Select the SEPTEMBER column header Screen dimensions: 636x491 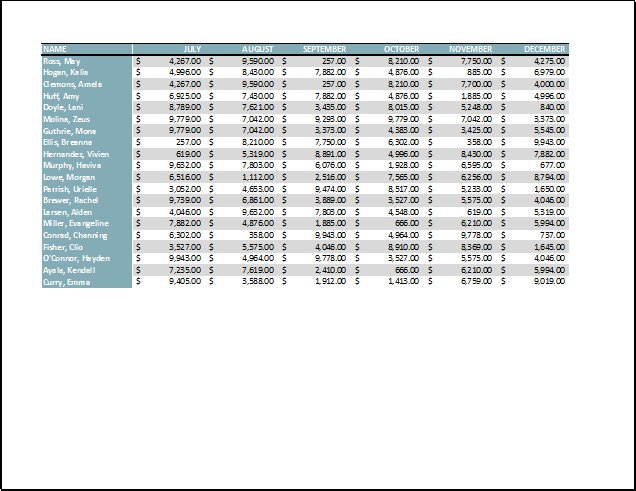coord(324,49)
